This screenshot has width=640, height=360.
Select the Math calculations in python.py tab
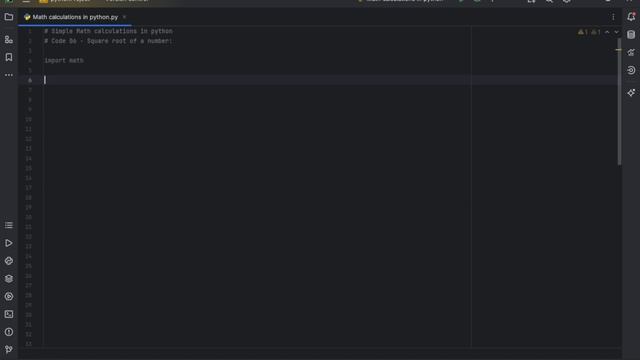tap(75, 17)
